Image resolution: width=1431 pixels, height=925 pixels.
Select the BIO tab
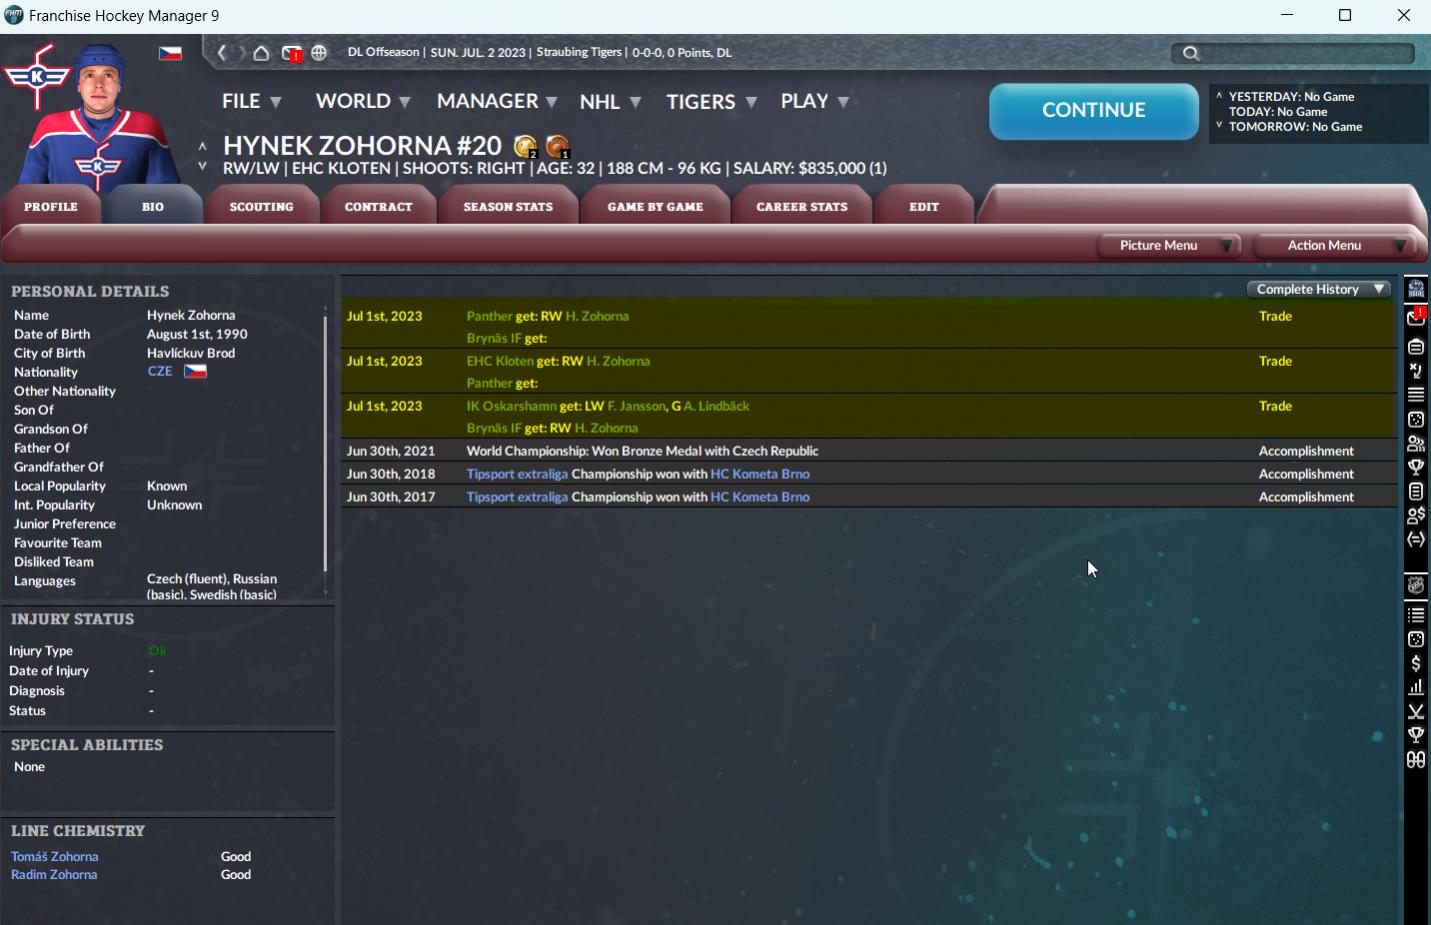153,206
